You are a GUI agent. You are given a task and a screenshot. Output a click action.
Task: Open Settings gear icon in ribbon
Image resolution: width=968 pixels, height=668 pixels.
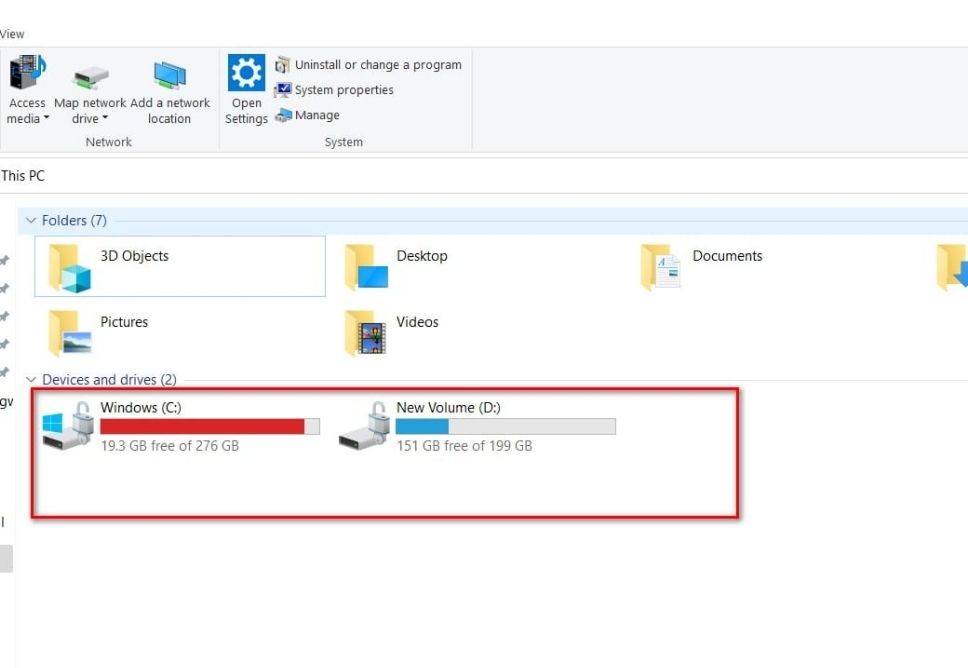[246, 74]
